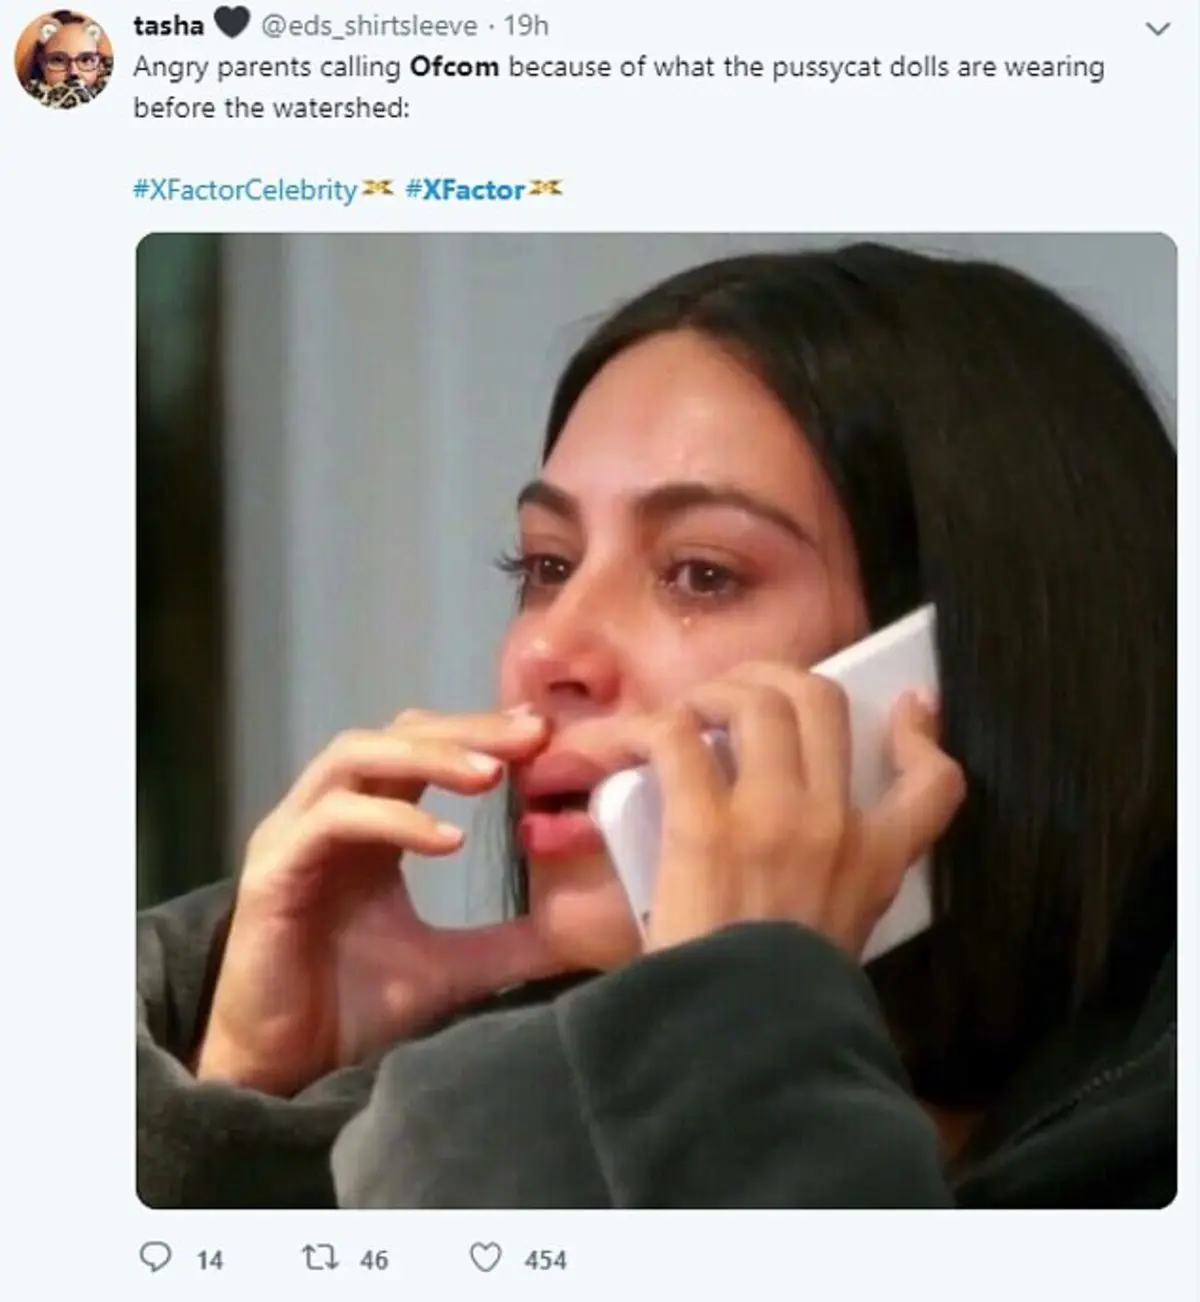The image size is (1200, 1302).
Task: Open the 19h timestamp permalink
Action: pos(526,25)
